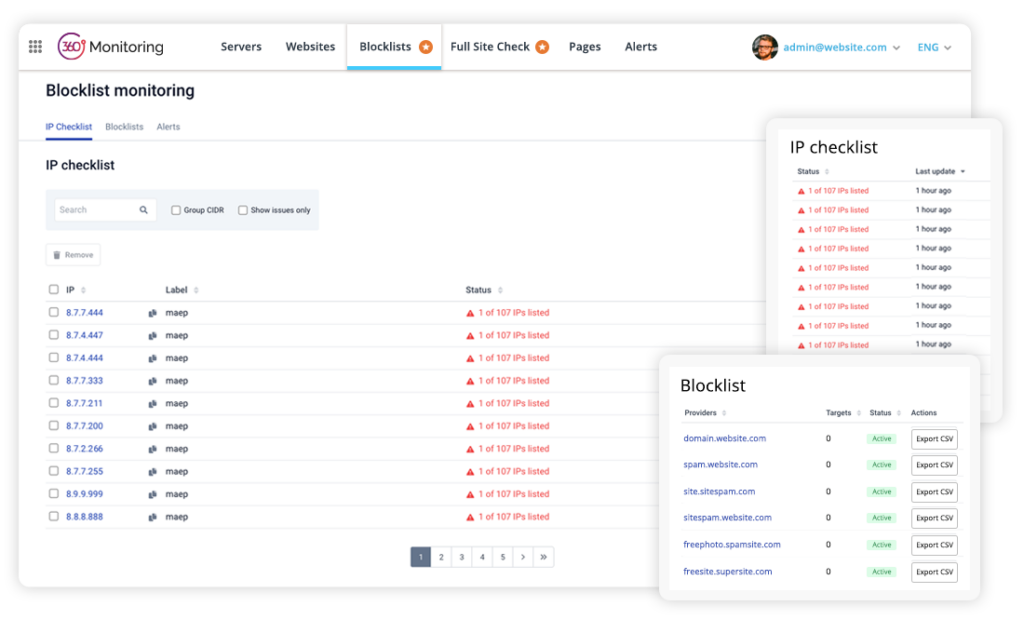Click the trash icon on the Remove button

[58, 254]
